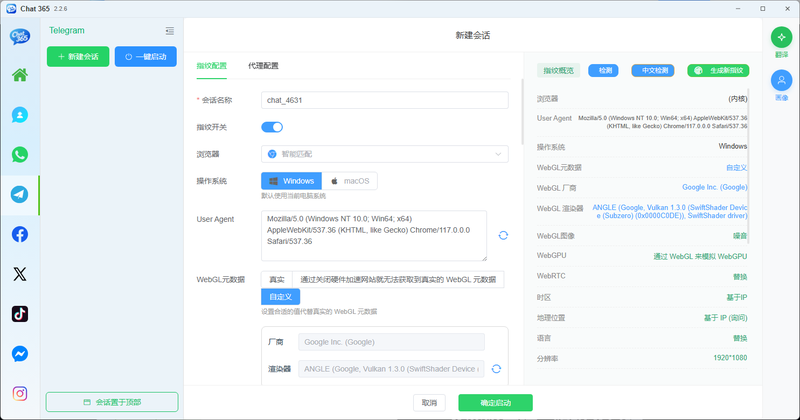
Task: Open the translation (翻译) tool icon
Action: (x=781, y=37)
